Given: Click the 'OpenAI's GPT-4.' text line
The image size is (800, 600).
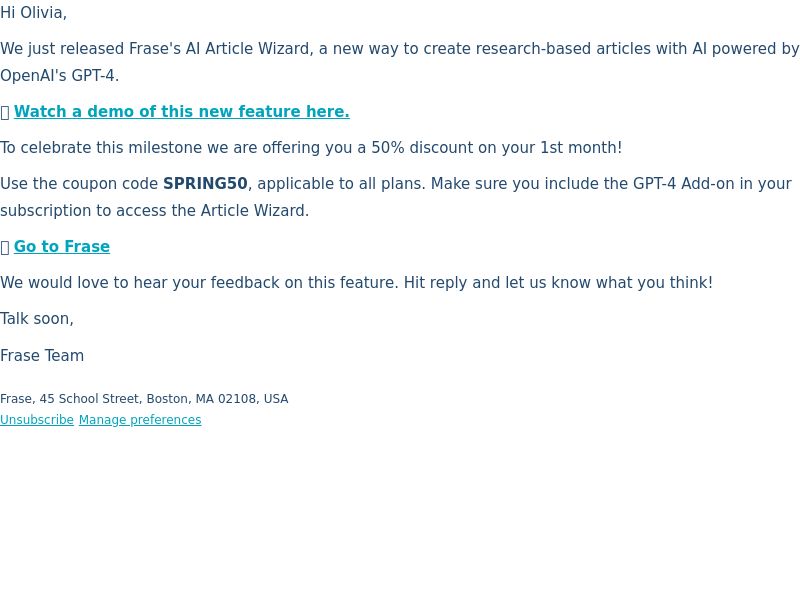Looking at the screenshot, I should 59,76.
